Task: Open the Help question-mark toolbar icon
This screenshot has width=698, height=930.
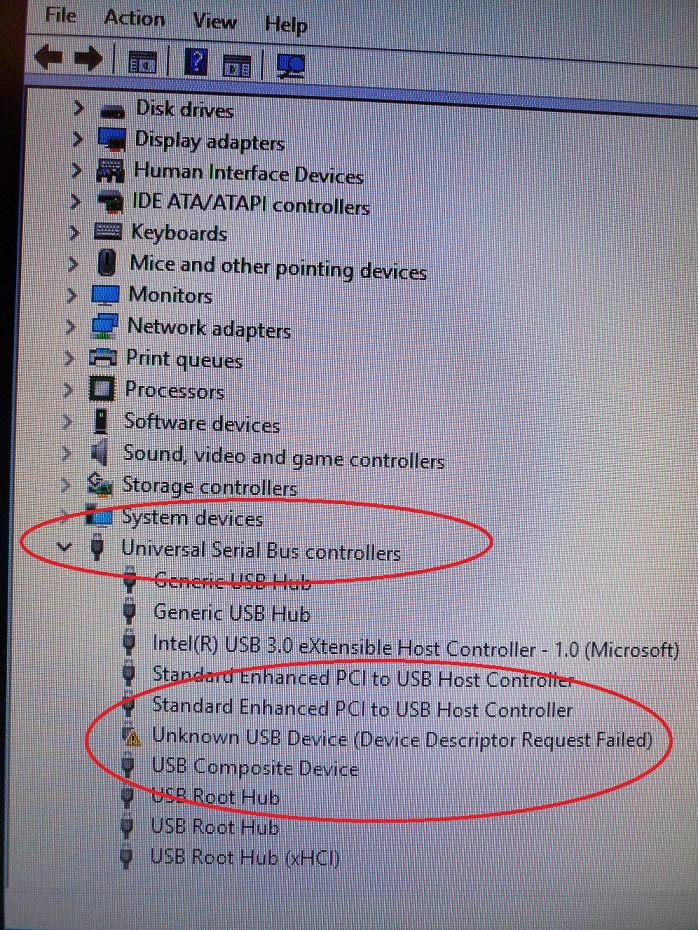Action: [x=196, y=62]
